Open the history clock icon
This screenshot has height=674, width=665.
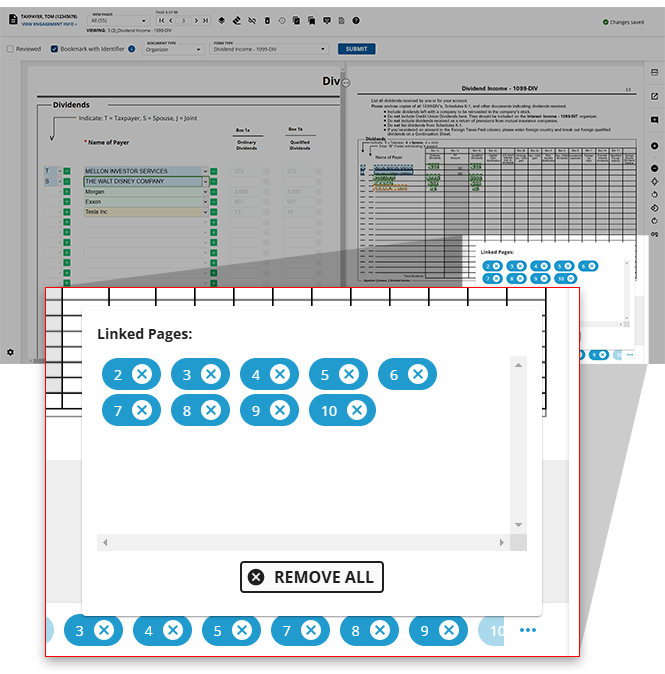[282, 21]
